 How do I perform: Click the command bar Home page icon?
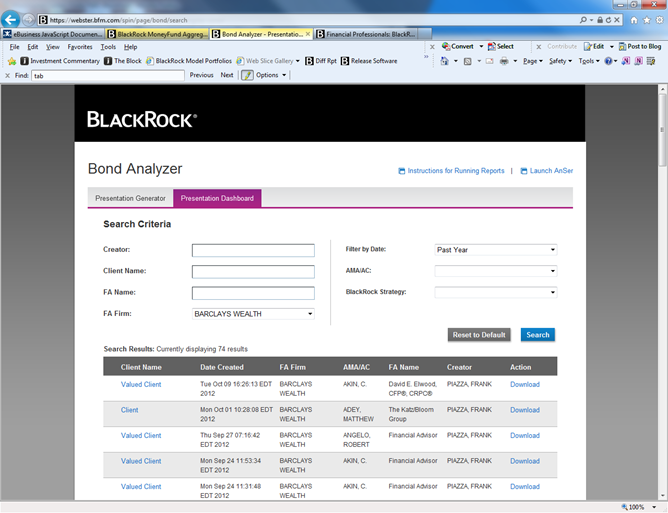point(444,61)
